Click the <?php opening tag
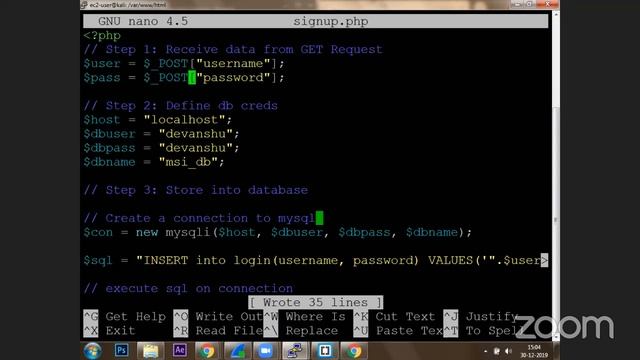 pos(102,36)
